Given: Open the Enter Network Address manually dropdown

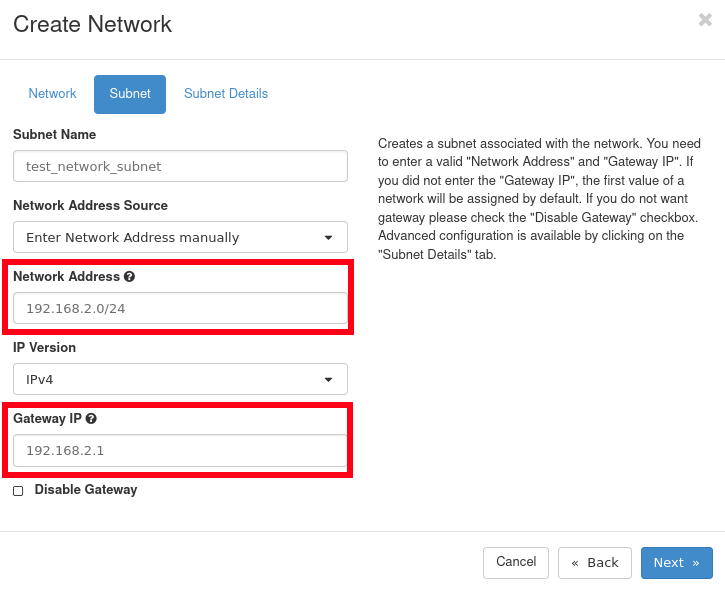Looking at the screenshot, I should 170,238.
